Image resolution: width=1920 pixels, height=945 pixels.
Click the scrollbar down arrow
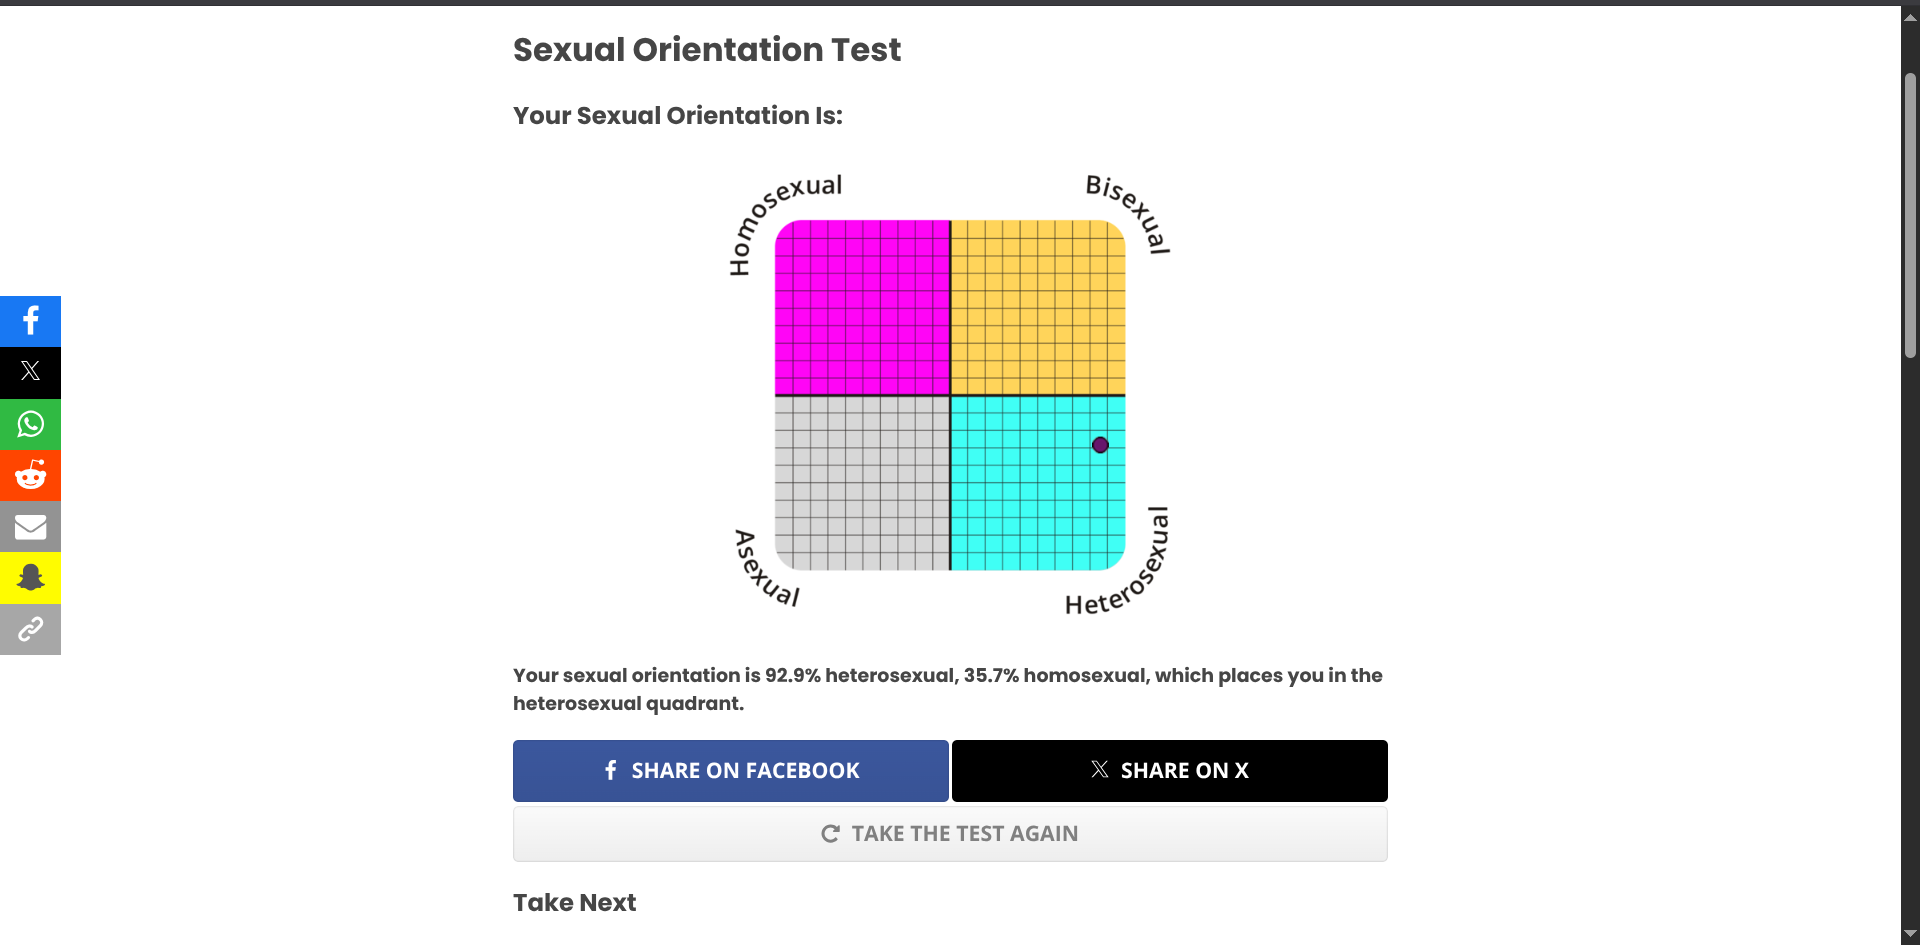(x=1910, y=933)
